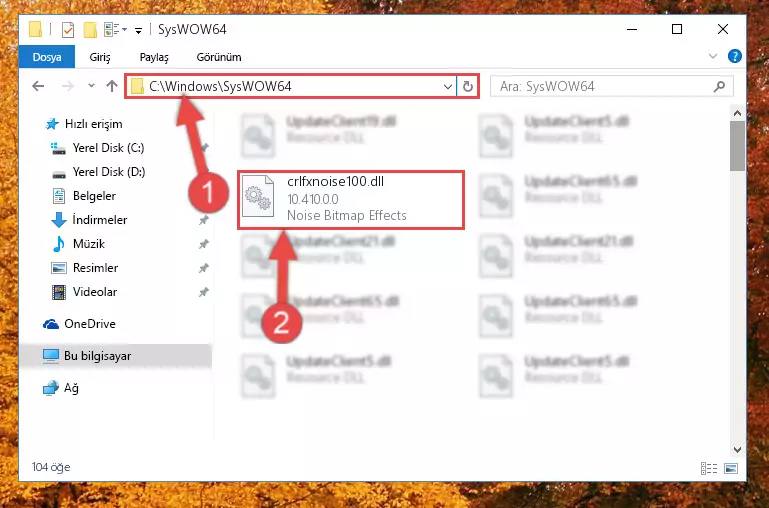Open the Dosya ribbon tab
Image resolution: width=769 pixels, height=508 pixels.
point(47,57)
